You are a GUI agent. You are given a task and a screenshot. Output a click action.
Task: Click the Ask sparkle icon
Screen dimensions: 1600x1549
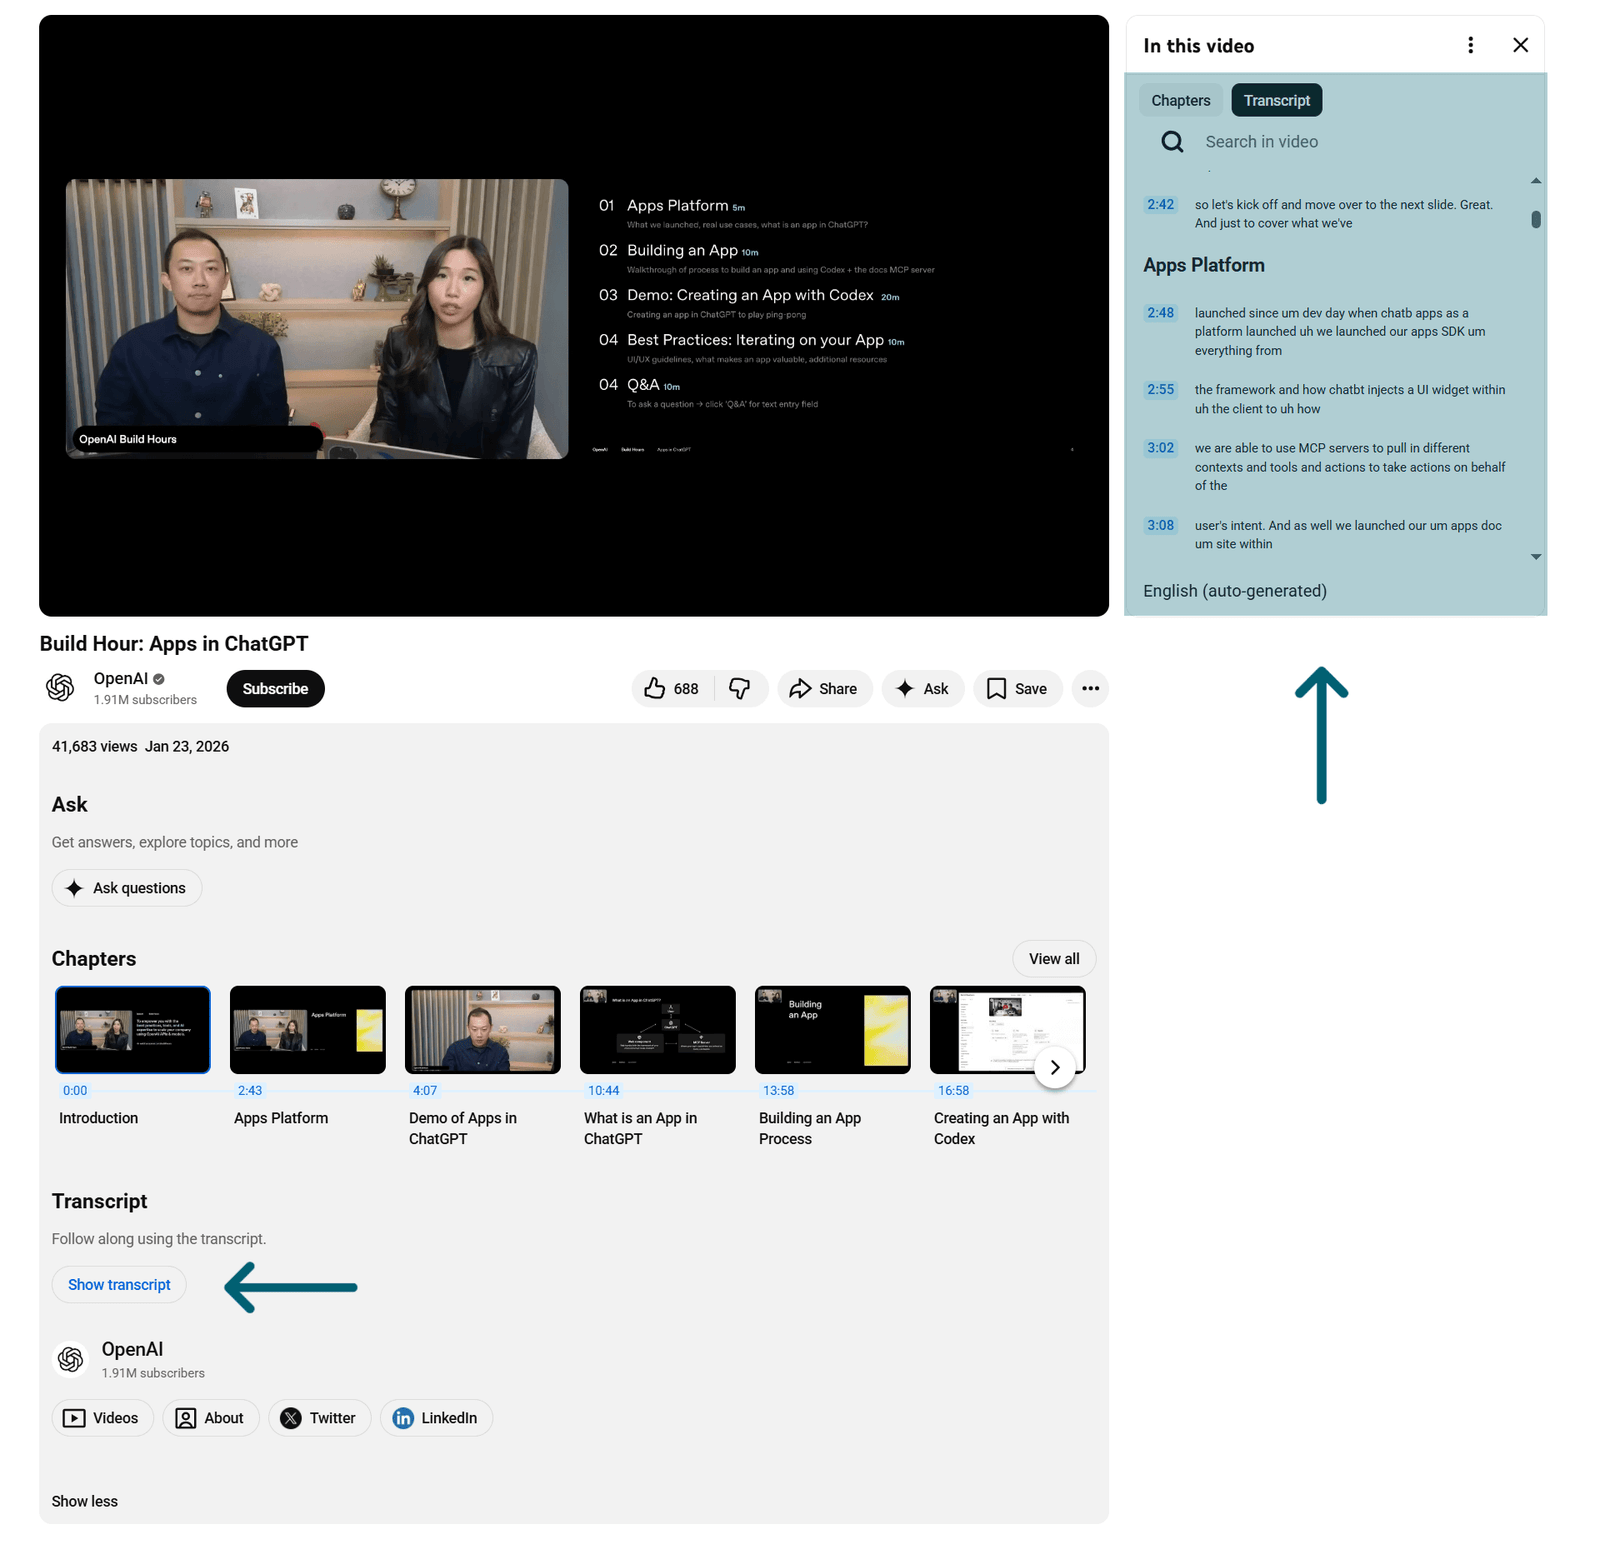point(905,688)
